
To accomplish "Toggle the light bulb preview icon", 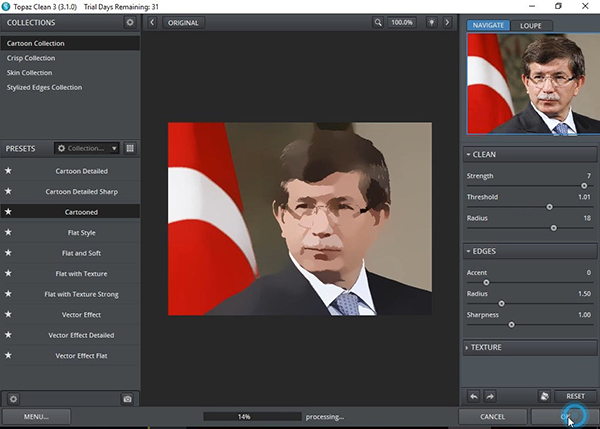I will click(x=432, y=23).
